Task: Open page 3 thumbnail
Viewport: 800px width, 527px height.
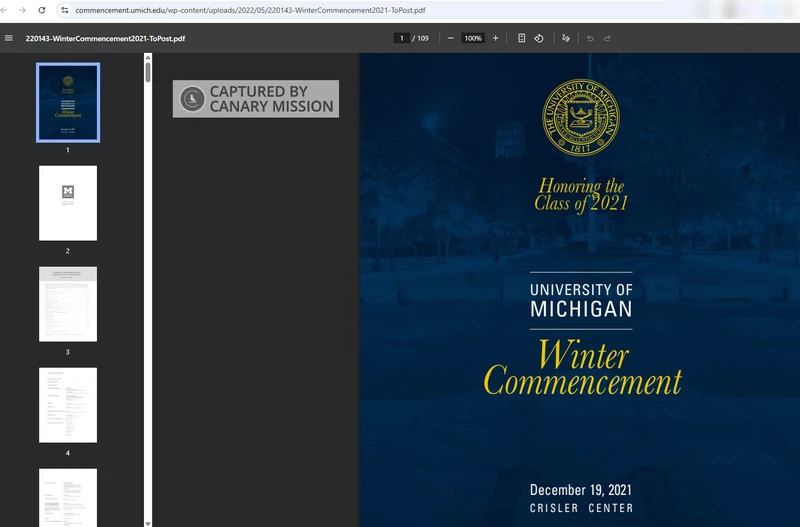Action: pyautogui.click(x=68, y=304)
